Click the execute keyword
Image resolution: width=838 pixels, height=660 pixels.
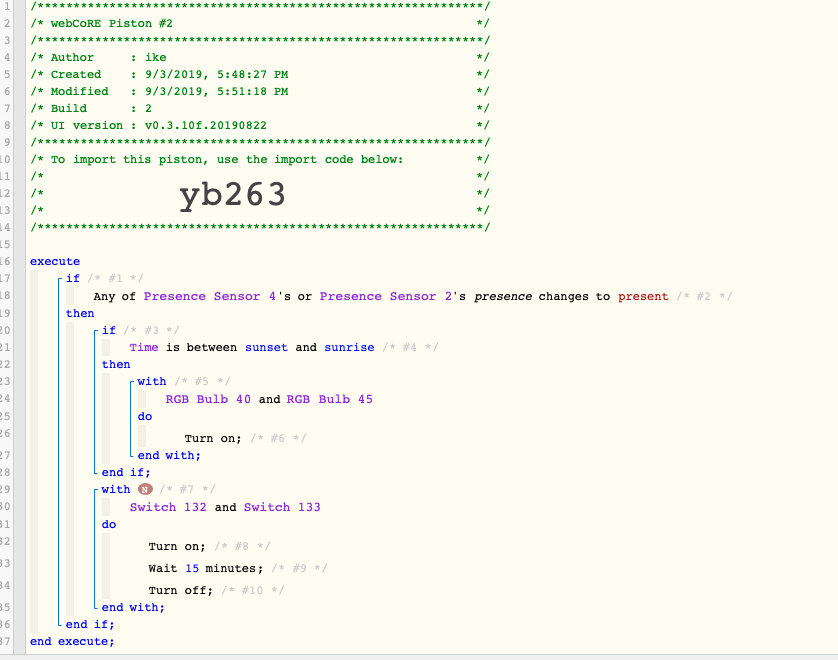click(x=55, y=261)
